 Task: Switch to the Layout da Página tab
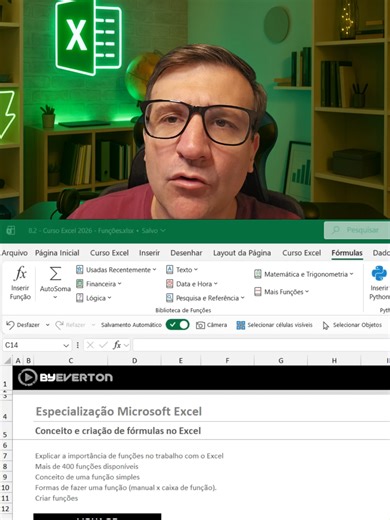point(242,253)
